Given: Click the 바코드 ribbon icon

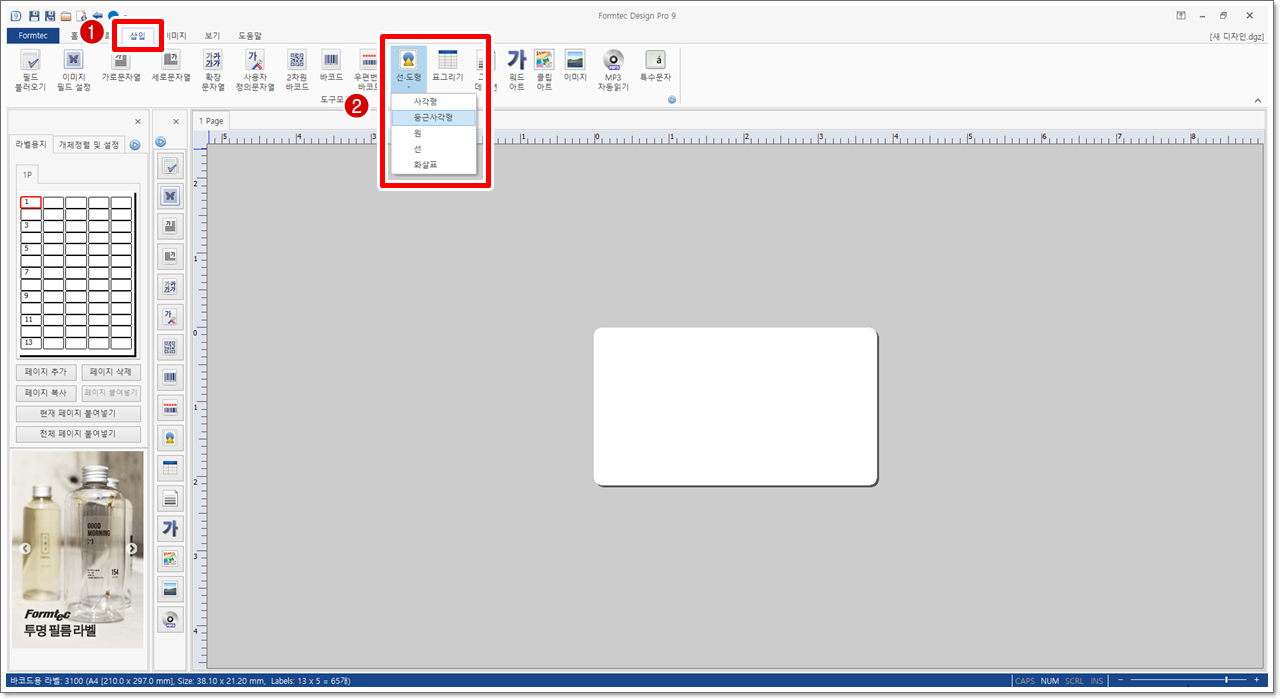Looking at the screenshot, I should [331, 67].
